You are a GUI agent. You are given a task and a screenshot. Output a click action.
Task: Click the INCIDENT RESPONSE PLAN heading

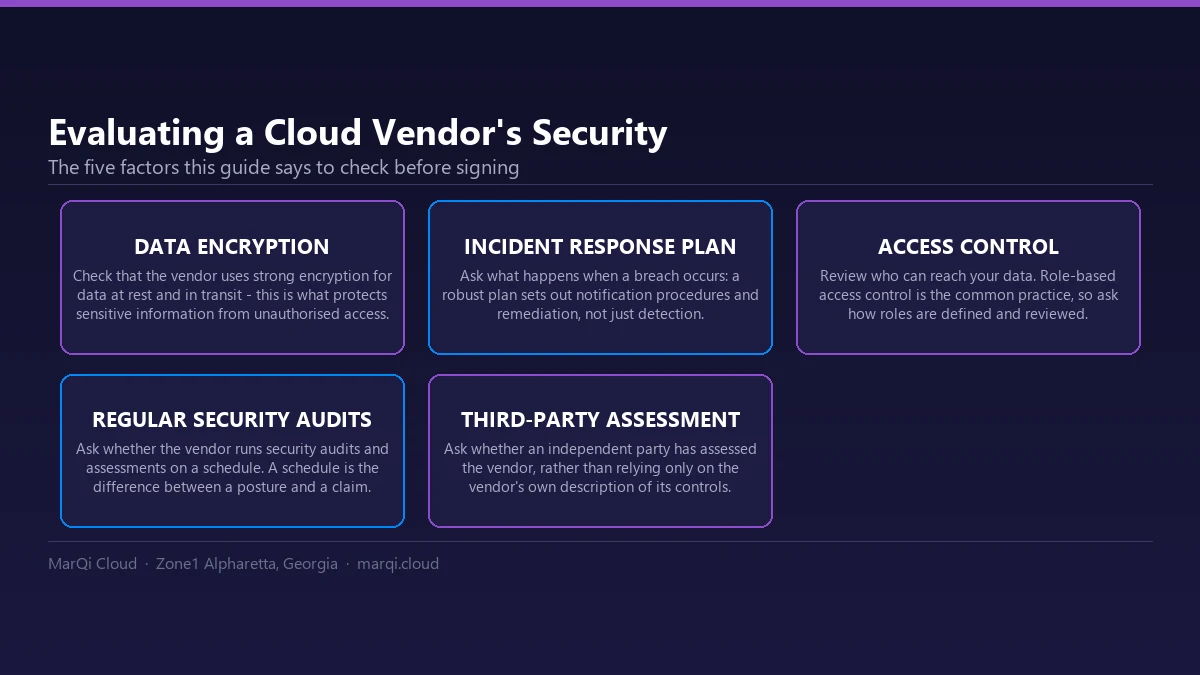coord(600,247)
